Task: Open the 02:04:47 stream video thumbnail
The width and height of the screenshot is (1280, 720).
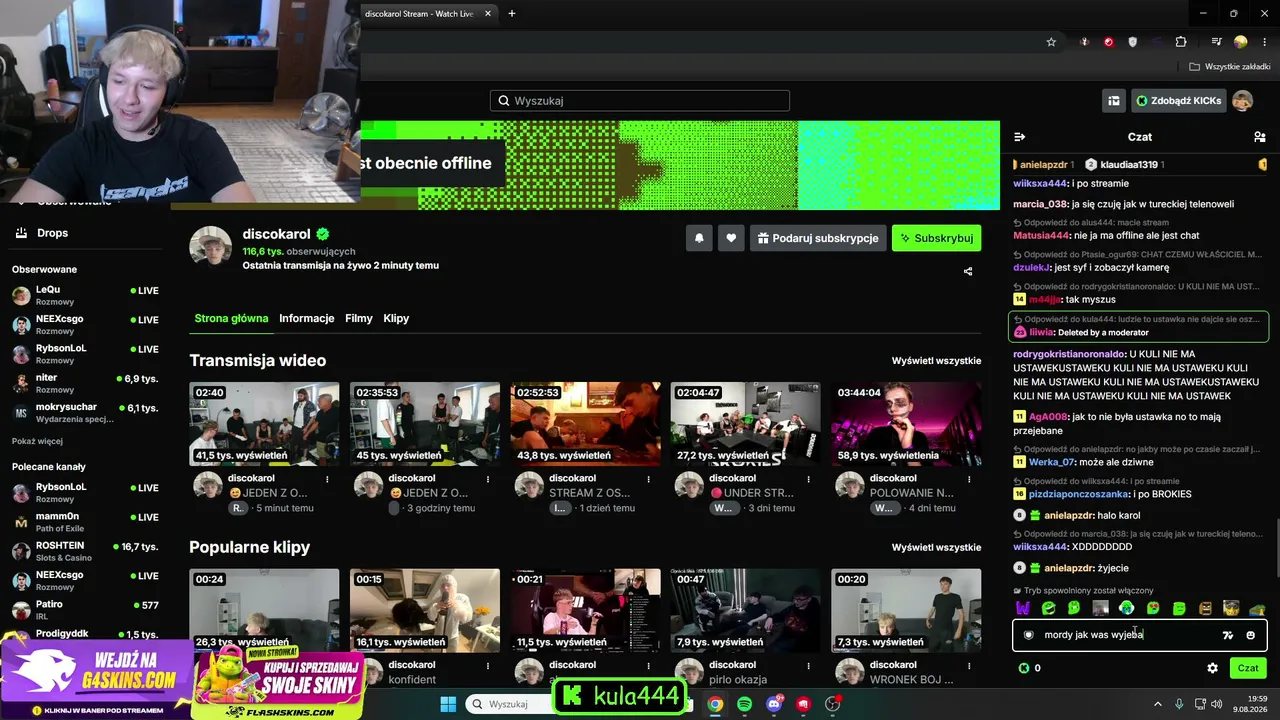Action: (x=746, y=424)
